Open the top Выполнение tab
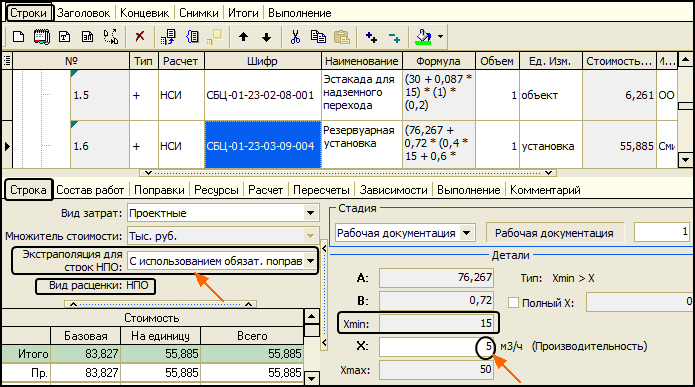This screenshot has width=695, height=387. 300,13
